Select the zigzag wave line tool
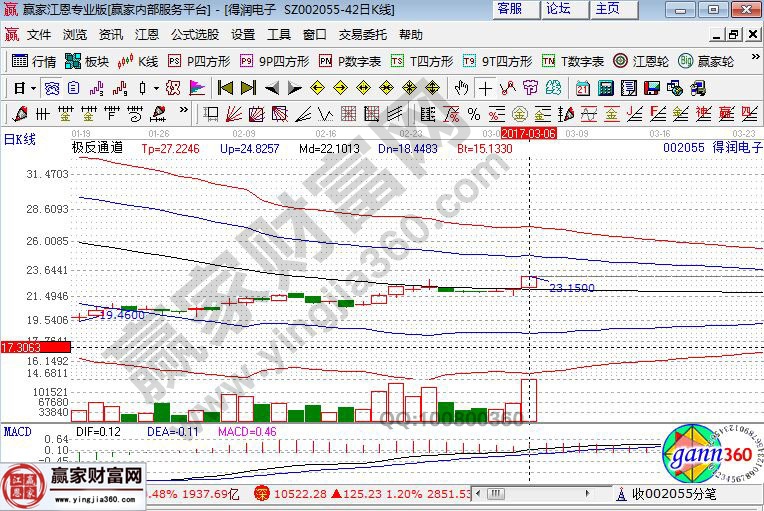This screenshot has width=764, height=511. [325, 114]
